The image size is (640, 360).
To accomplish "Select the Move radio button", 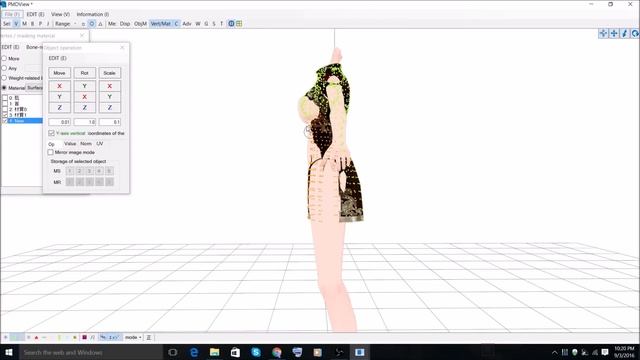I will click(4, 59).
